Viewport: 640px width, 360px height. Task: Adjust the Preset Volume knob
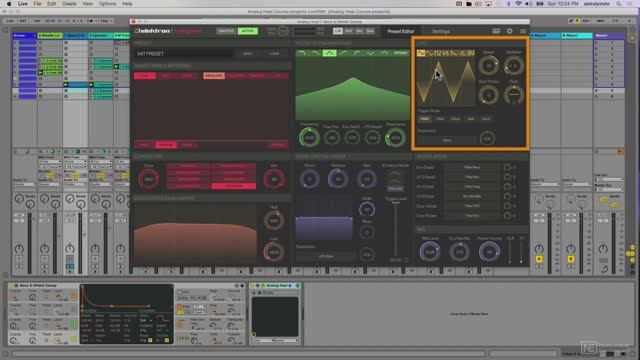(489, 252)
